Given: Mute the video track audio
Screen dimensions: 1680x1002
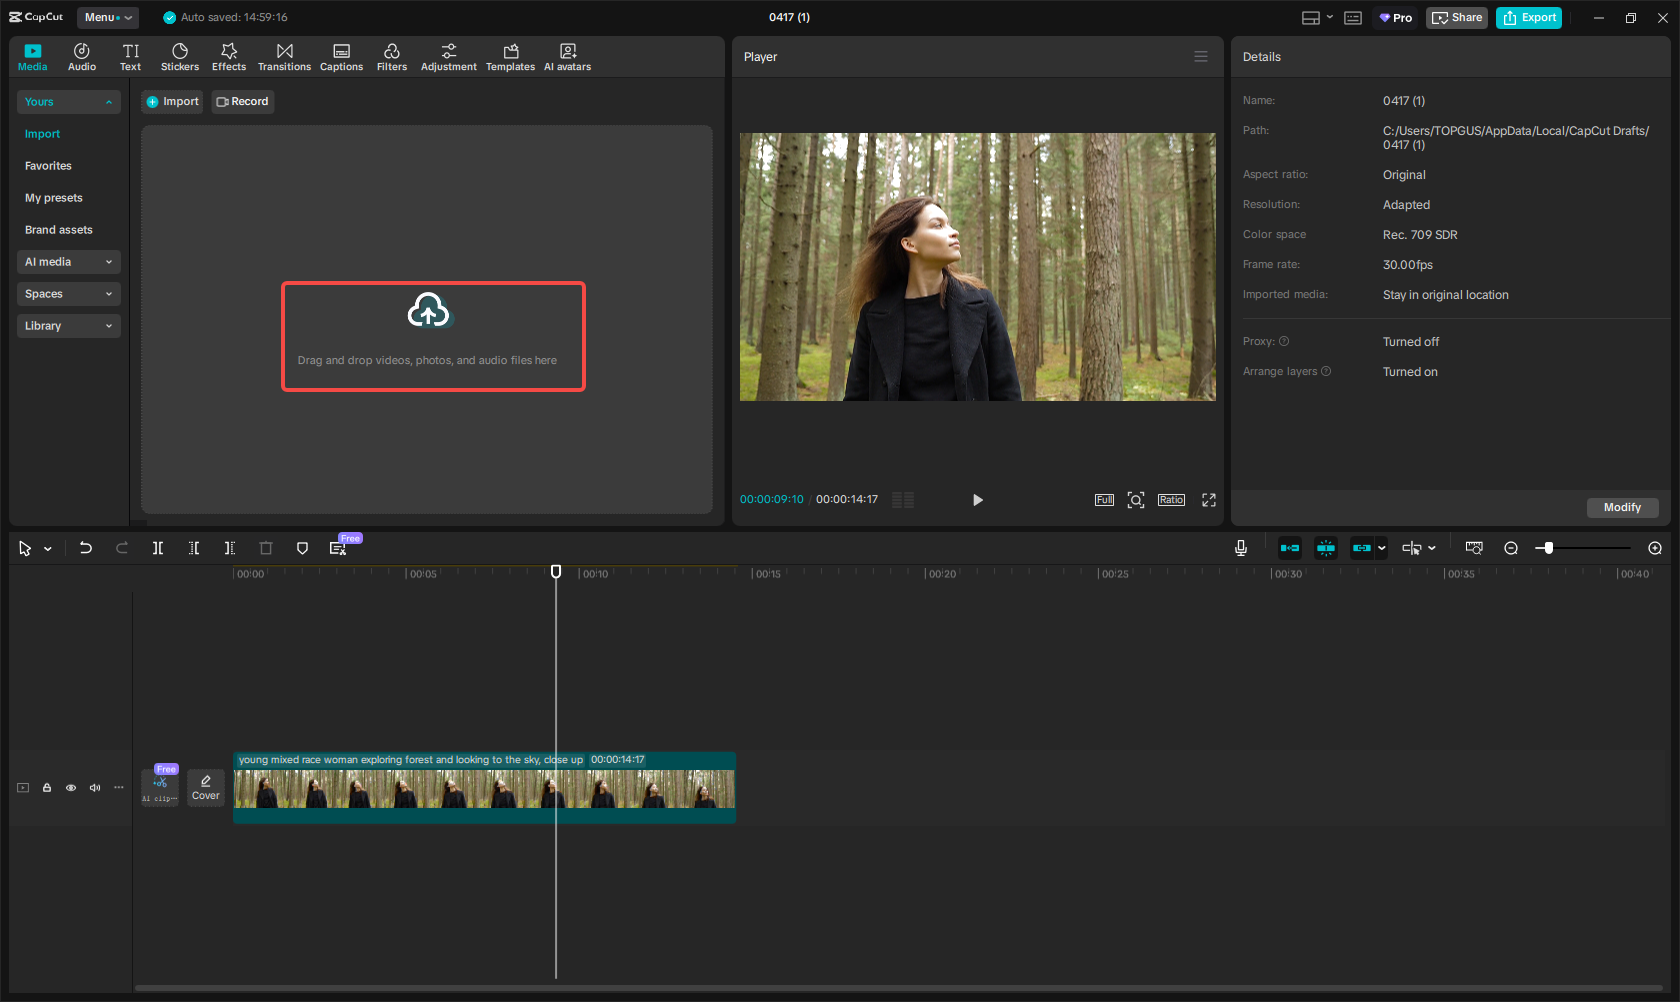Looking at the screenshot, I should tap(95, 788).
